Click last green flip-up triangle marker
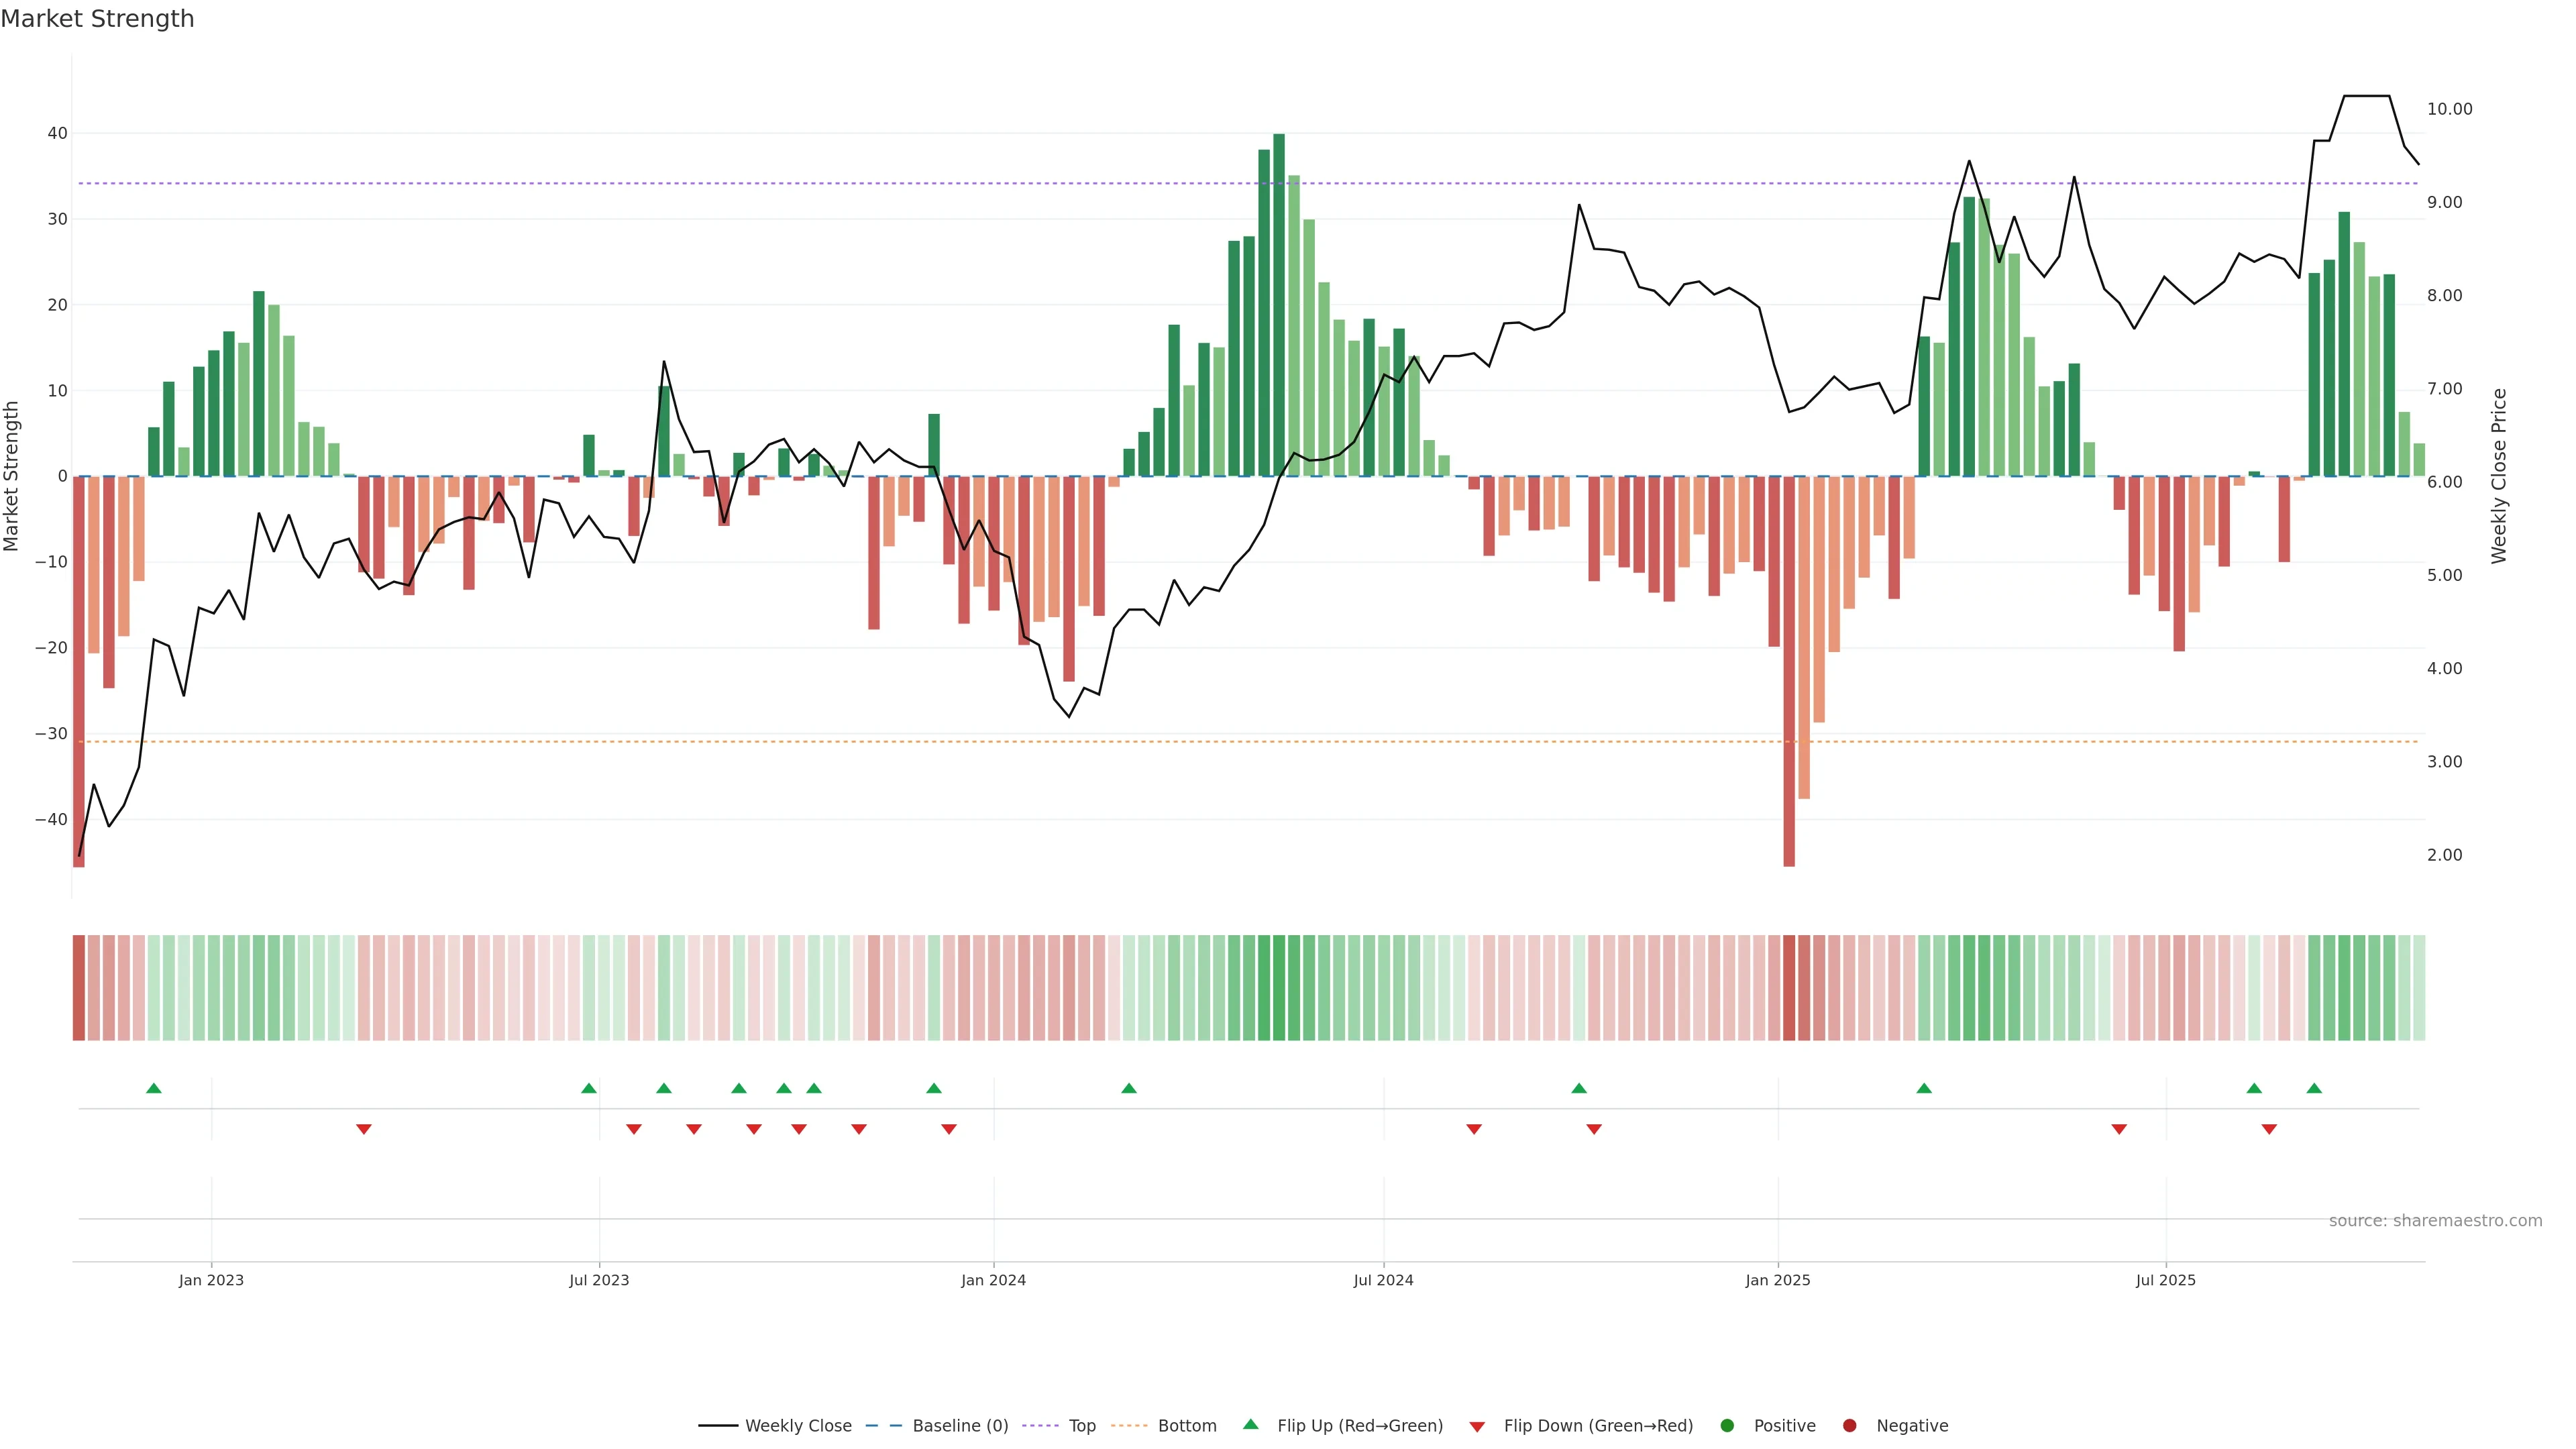This screenshot has width=2576, height=1449. [x=2314, y=1088]
